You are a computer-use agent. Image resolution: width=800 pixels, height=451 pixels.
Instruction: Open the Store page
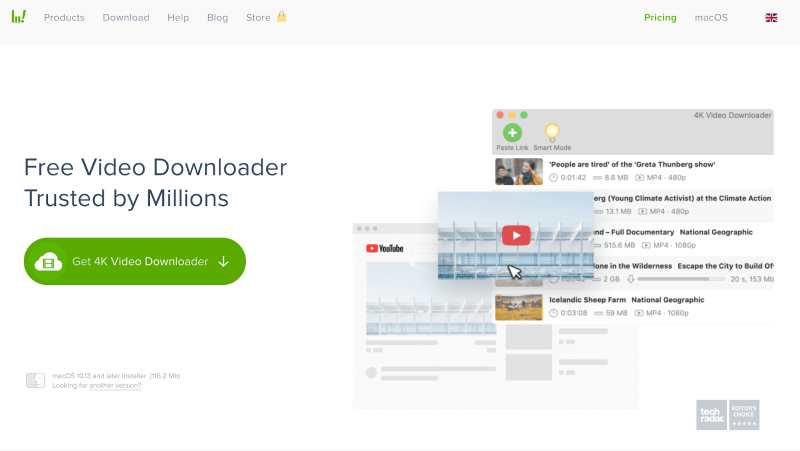[x=258, y=17]
